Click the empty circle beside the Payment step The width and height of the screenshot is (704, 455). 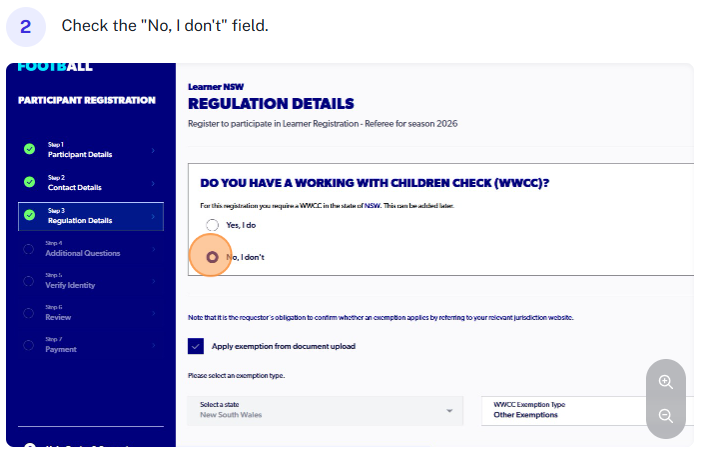click(29, 345)
